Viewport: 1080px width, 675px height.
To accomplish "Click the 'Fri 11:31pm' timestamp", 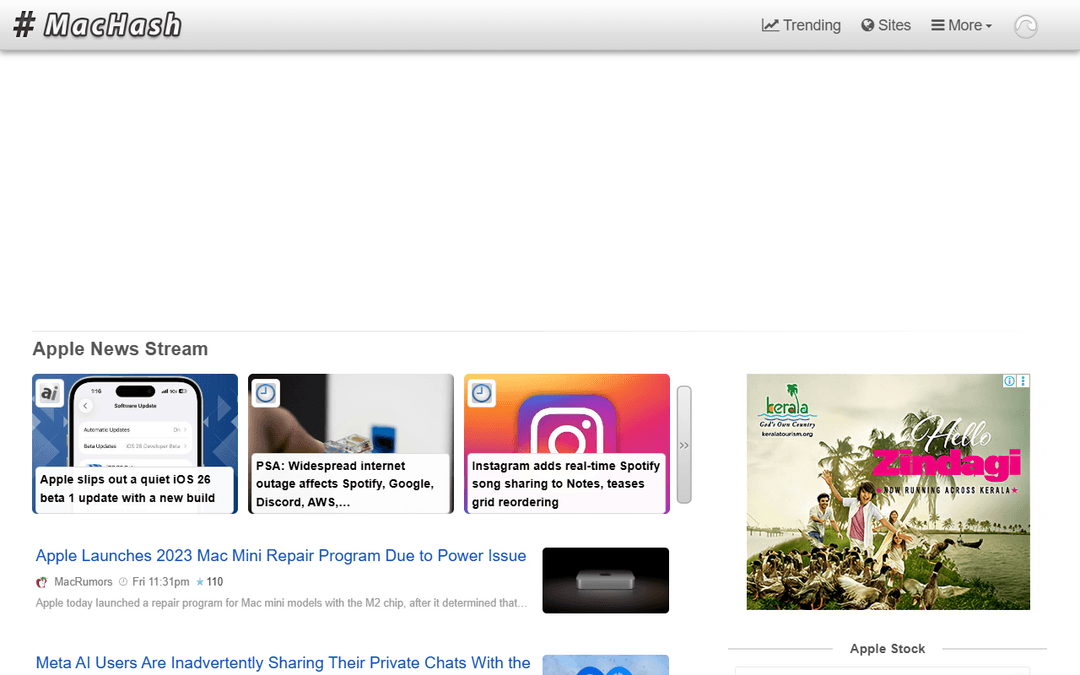I will click(160, 582).
